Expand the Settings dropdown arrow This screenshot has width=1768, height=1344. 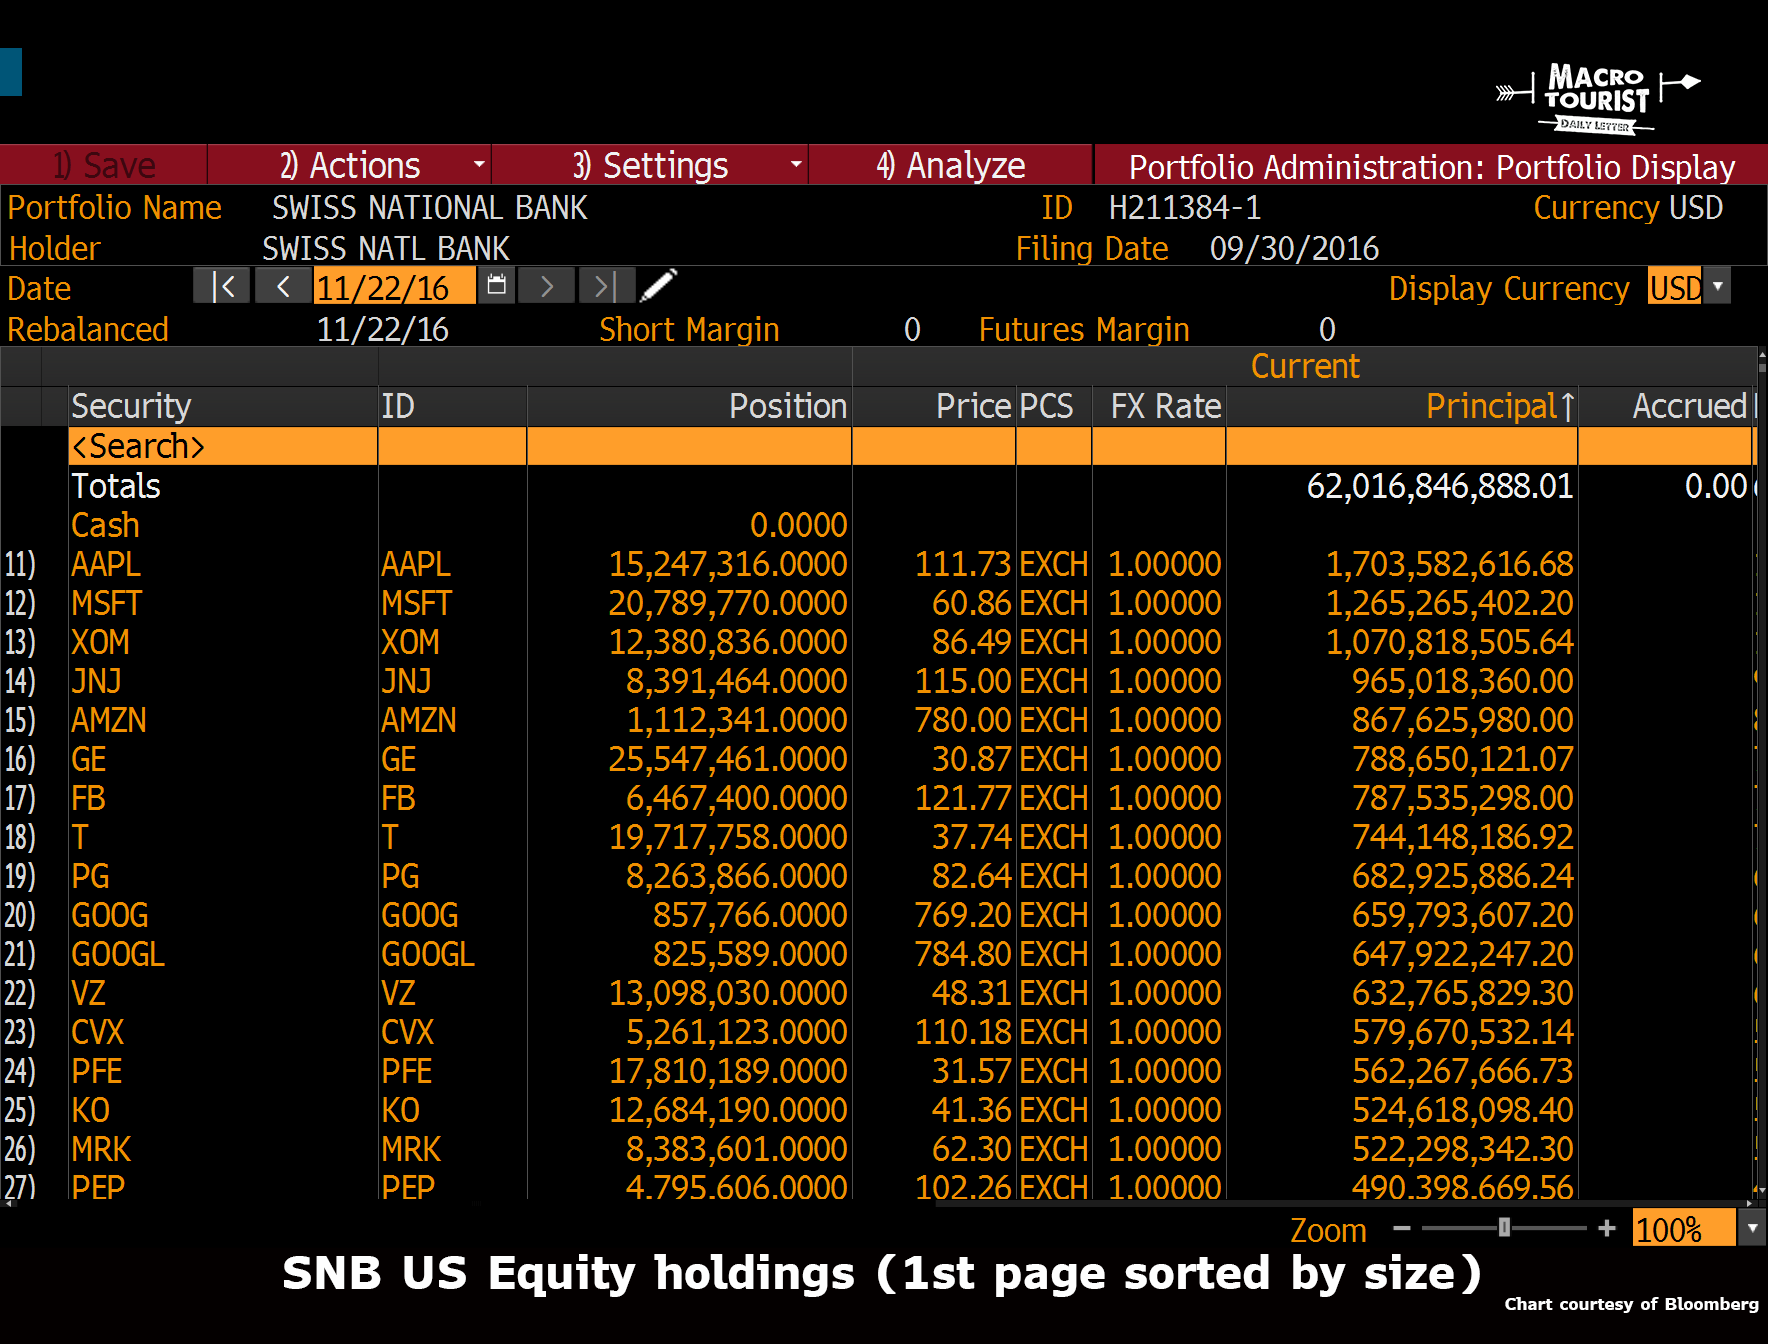[x=796, y=164]
